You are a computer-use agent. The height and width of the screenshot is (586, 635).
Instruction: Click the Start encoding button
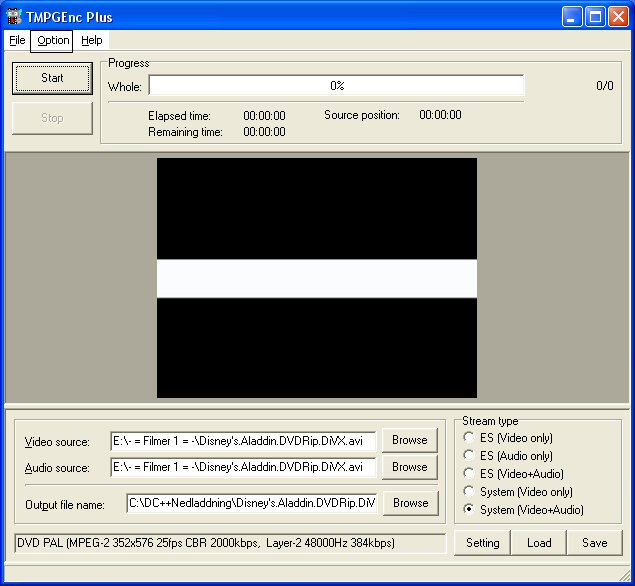(x=52, y=78)
